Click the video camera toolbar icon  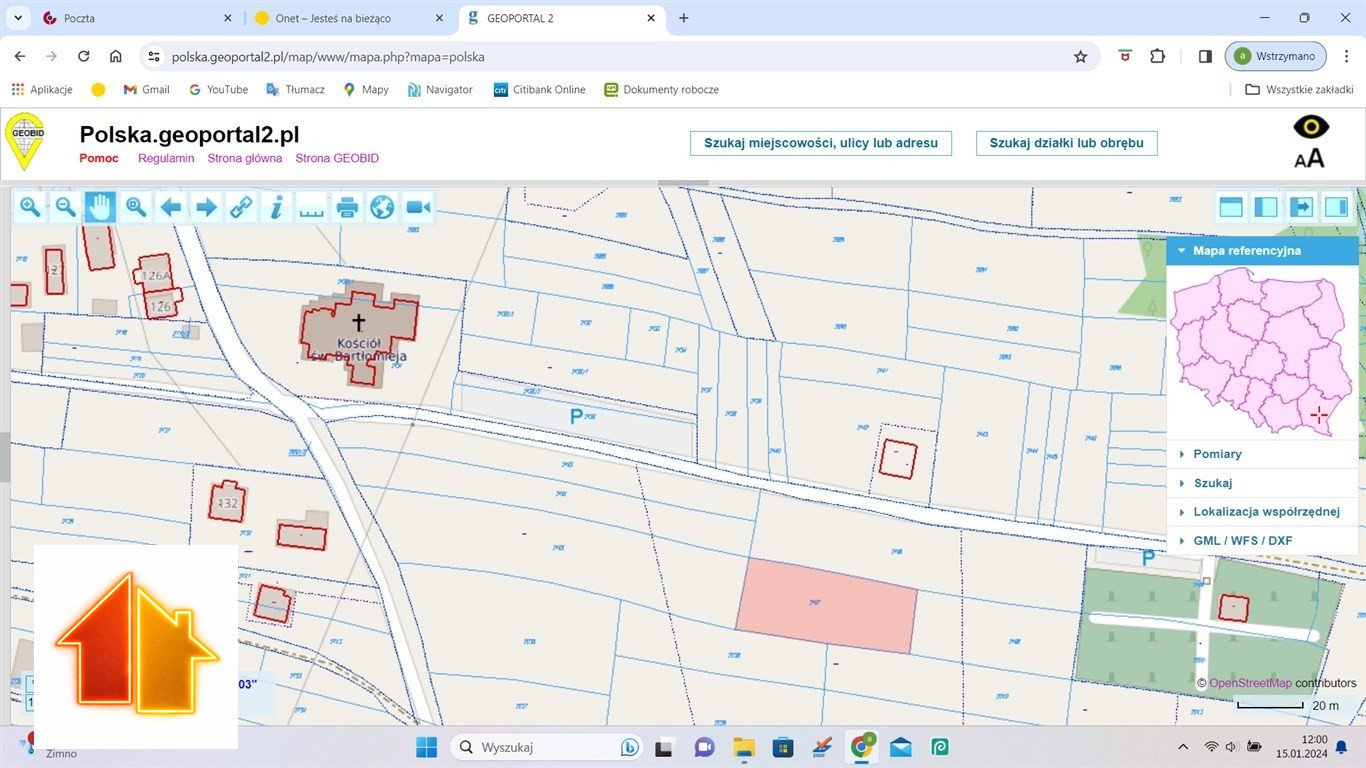pyautogui.click(x=418, y=207)
